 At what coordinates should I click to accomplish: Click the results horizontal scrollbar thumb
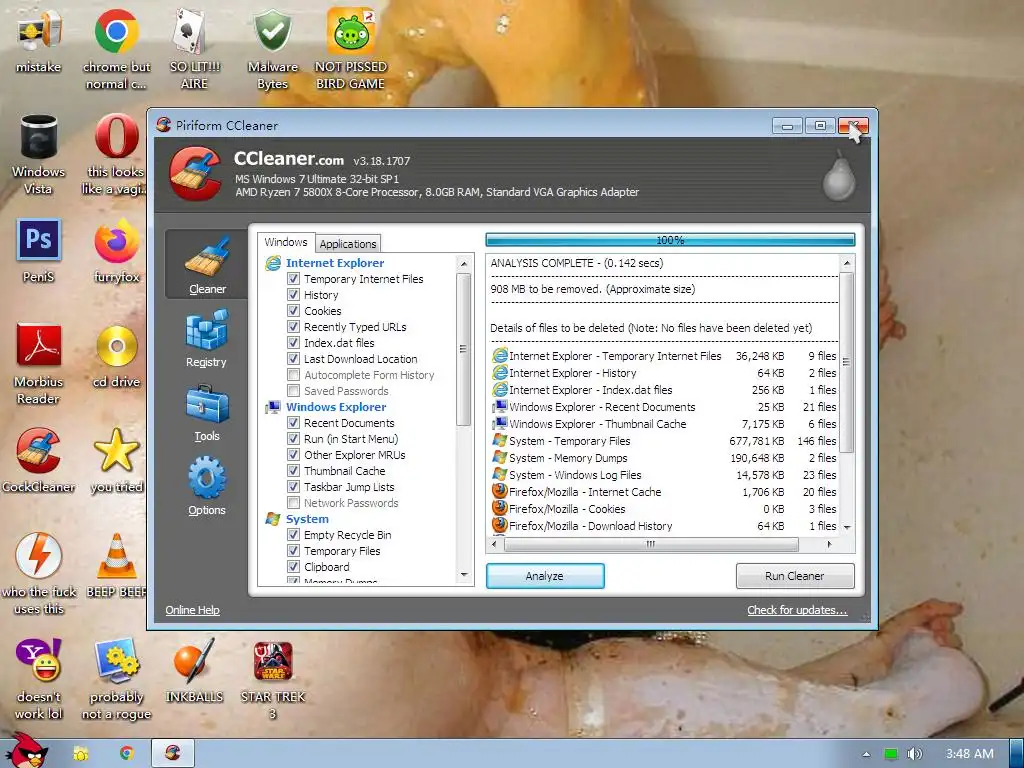pyautogui.click(x=651, y=544)
